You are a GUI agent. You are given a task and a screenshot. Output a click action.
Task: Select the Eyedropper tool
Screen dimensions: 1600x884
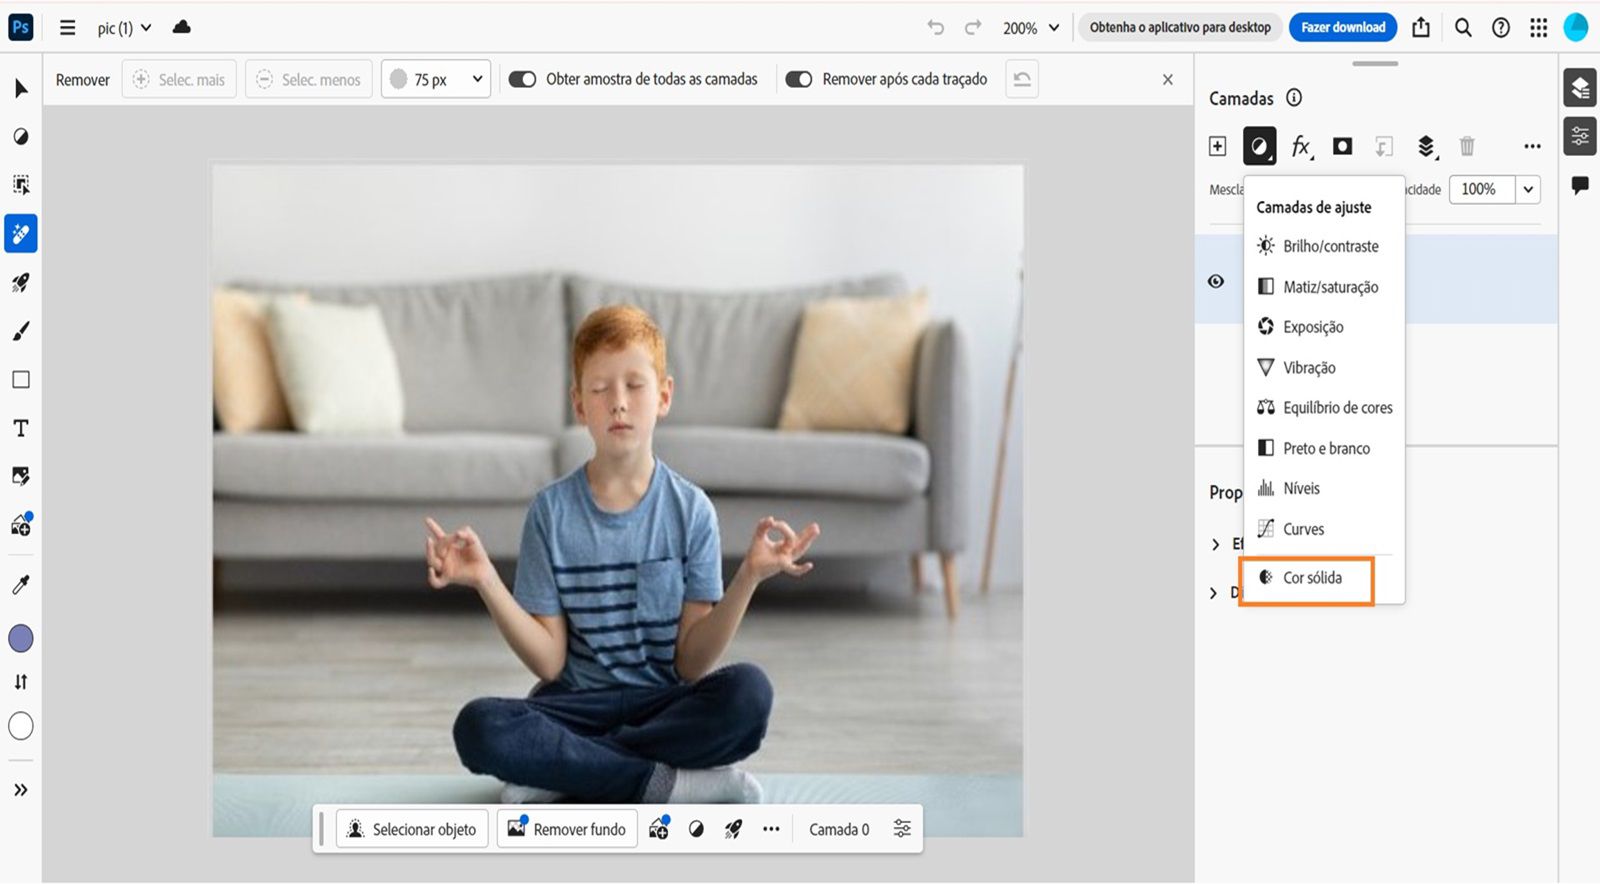pyautogui.click(x=21, y=584)
